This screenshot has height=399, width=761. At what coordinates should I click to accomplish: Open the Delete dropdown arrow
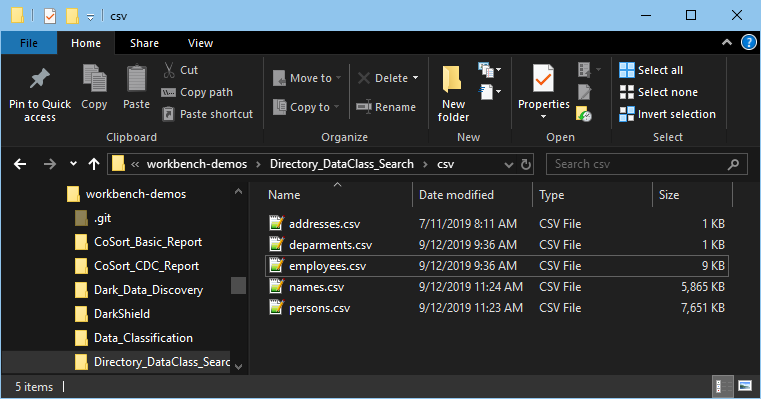click(x=415, y=78)
